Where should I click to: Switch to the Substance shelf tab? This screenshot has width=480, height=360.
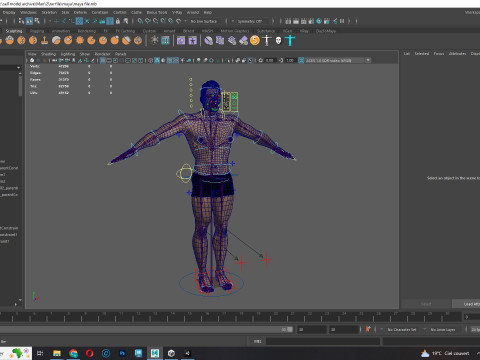tap(266, 31)
